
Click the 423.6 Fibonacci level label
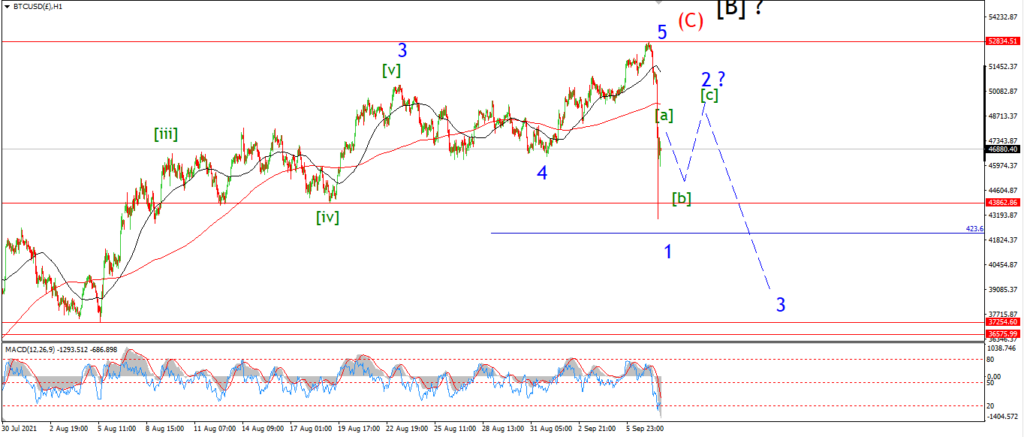point(974,229)
